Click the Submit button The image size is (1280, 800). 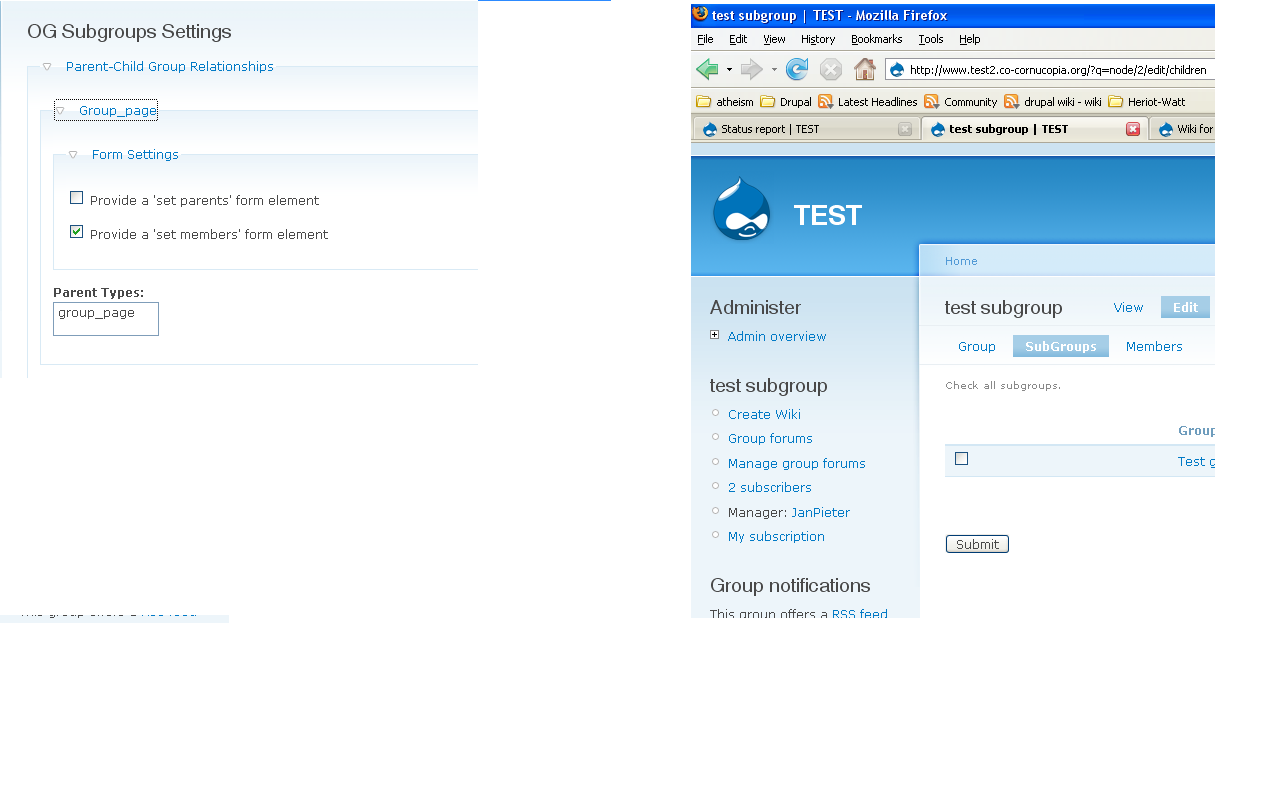point(977,544)
